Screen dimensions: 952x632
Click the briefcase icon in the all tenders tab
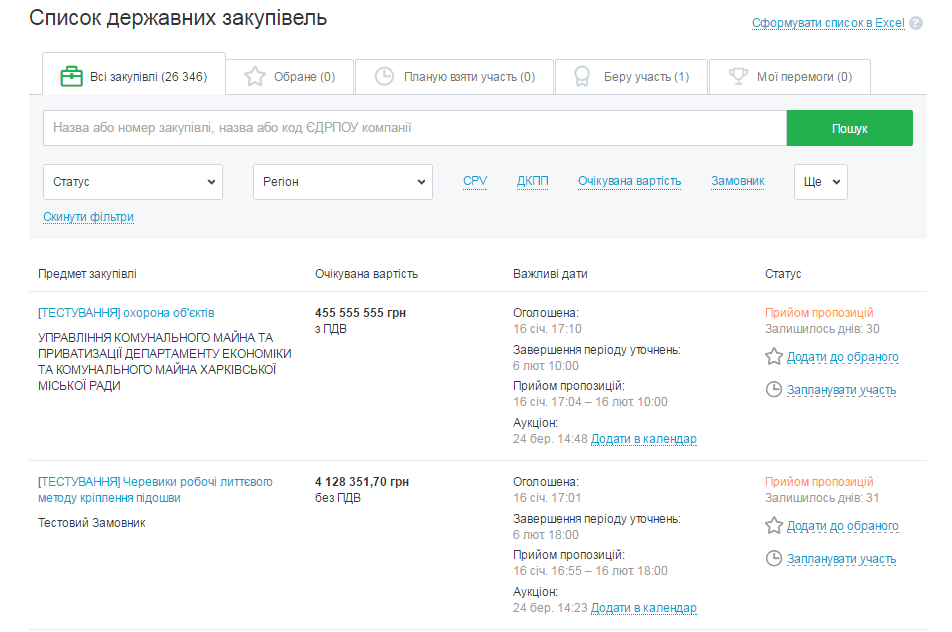[71, 77]
